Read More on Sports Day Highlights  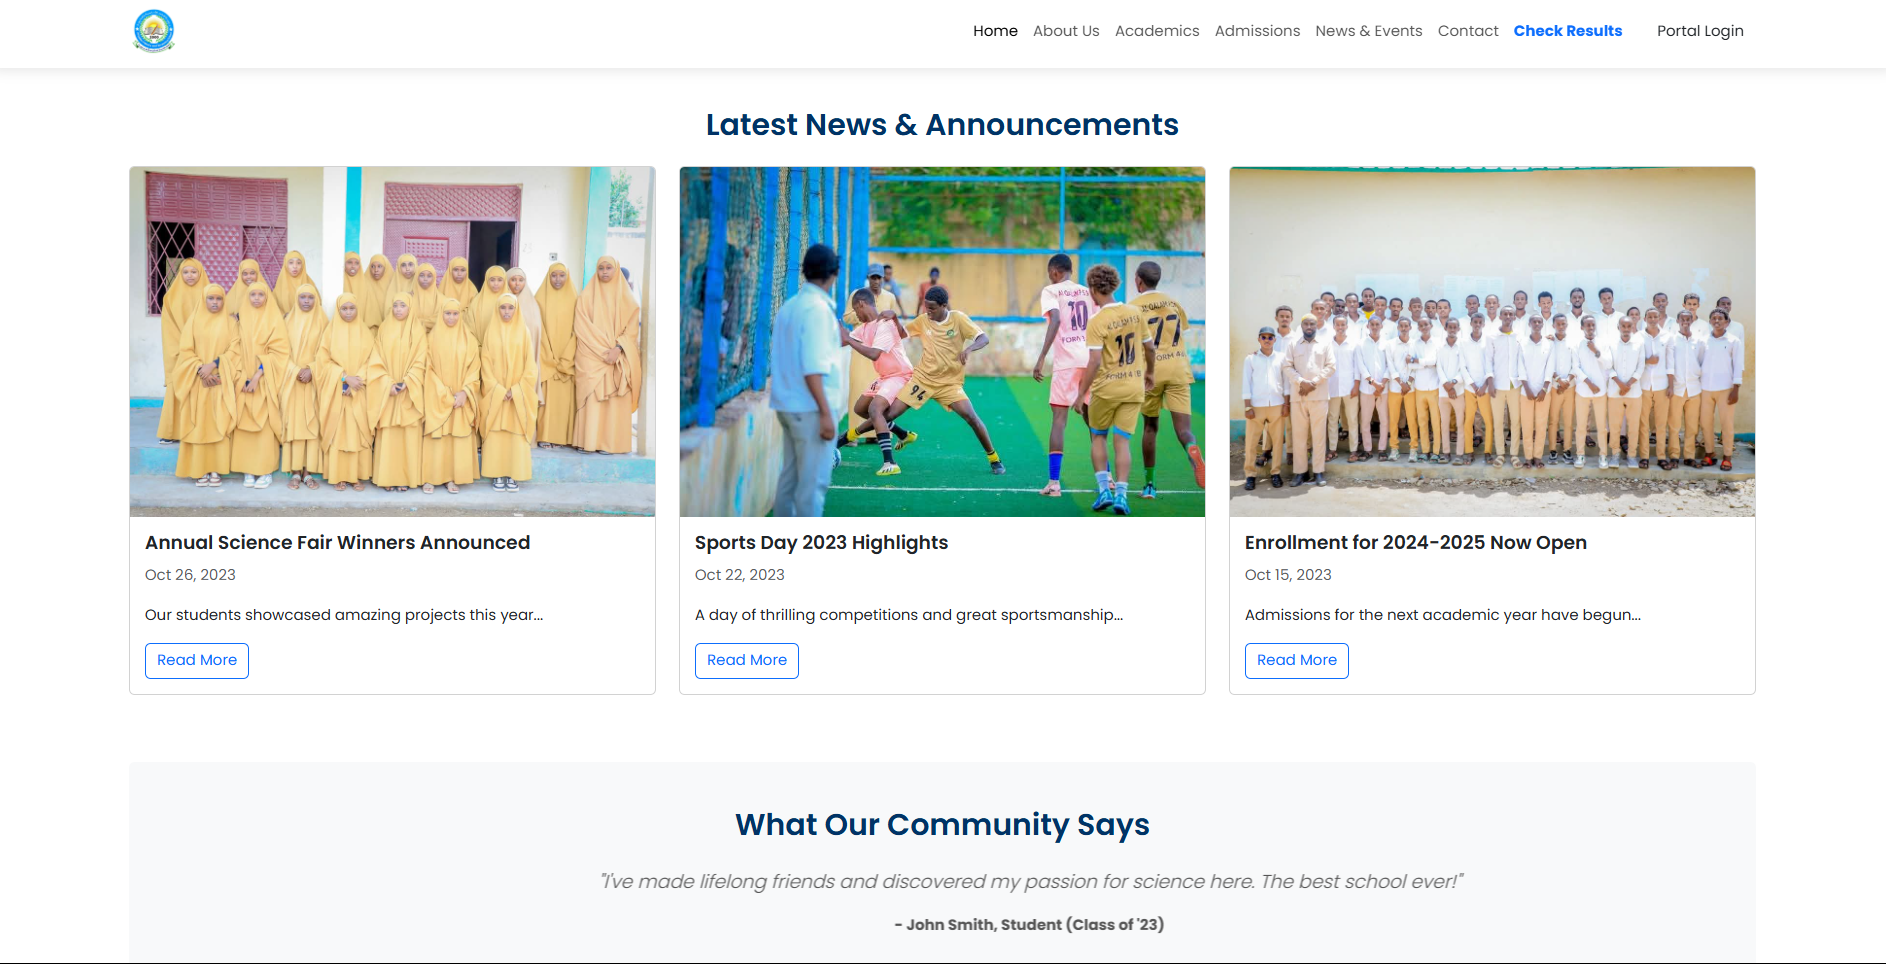[x=747, y=660]
